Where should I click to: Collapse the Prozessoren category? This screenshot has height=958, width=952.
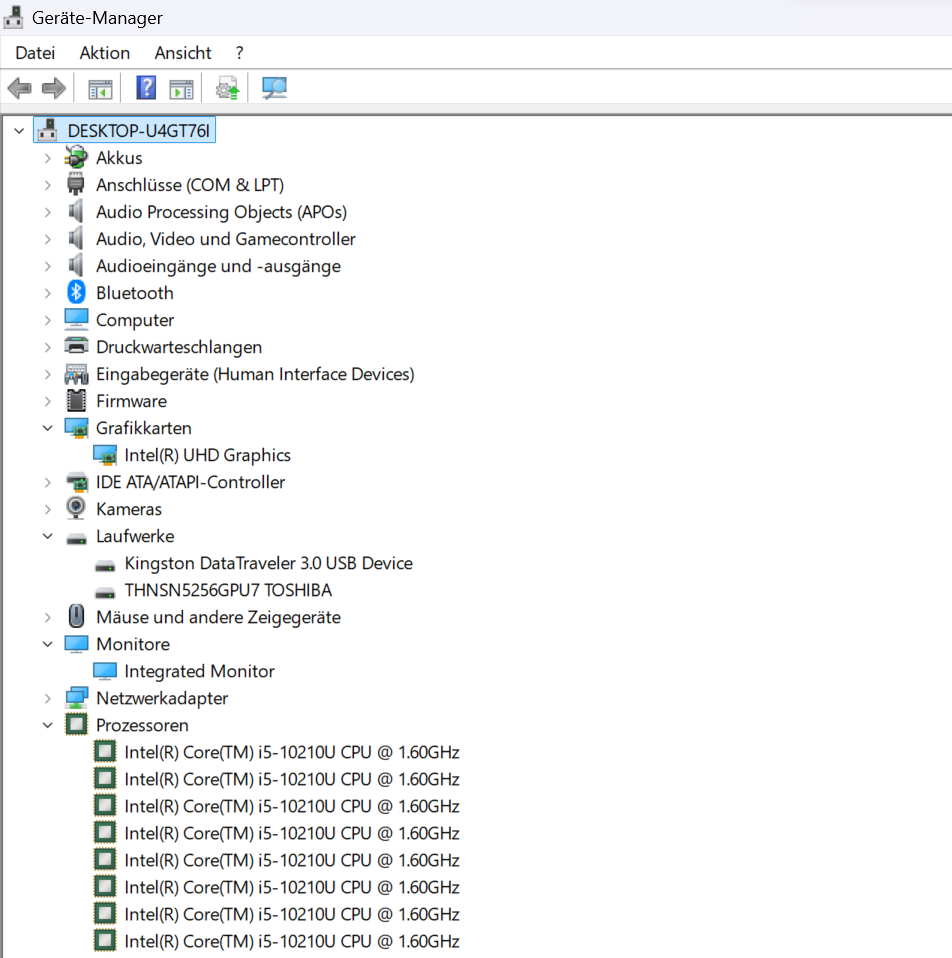coord(48,725)
